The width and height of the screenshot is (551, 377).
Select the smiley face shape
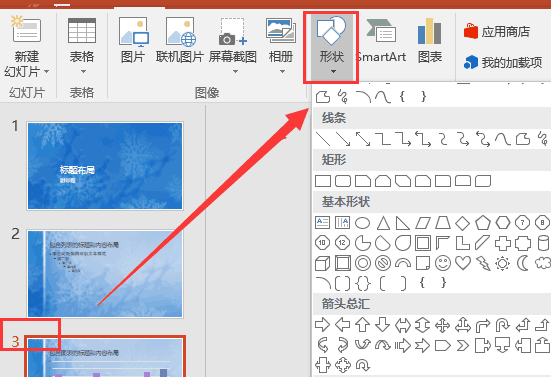tap(443, 263)
